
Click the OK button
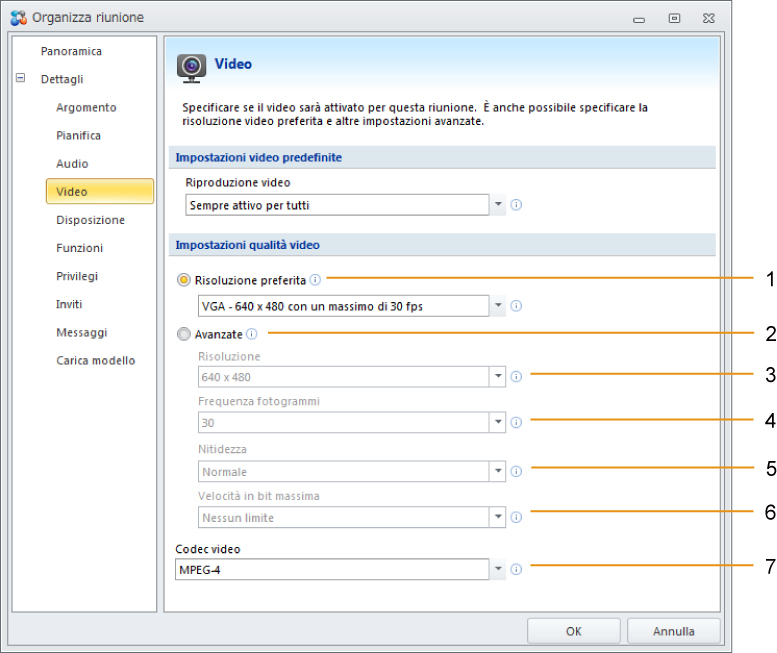pyautogui.click(x=573, y=631)
